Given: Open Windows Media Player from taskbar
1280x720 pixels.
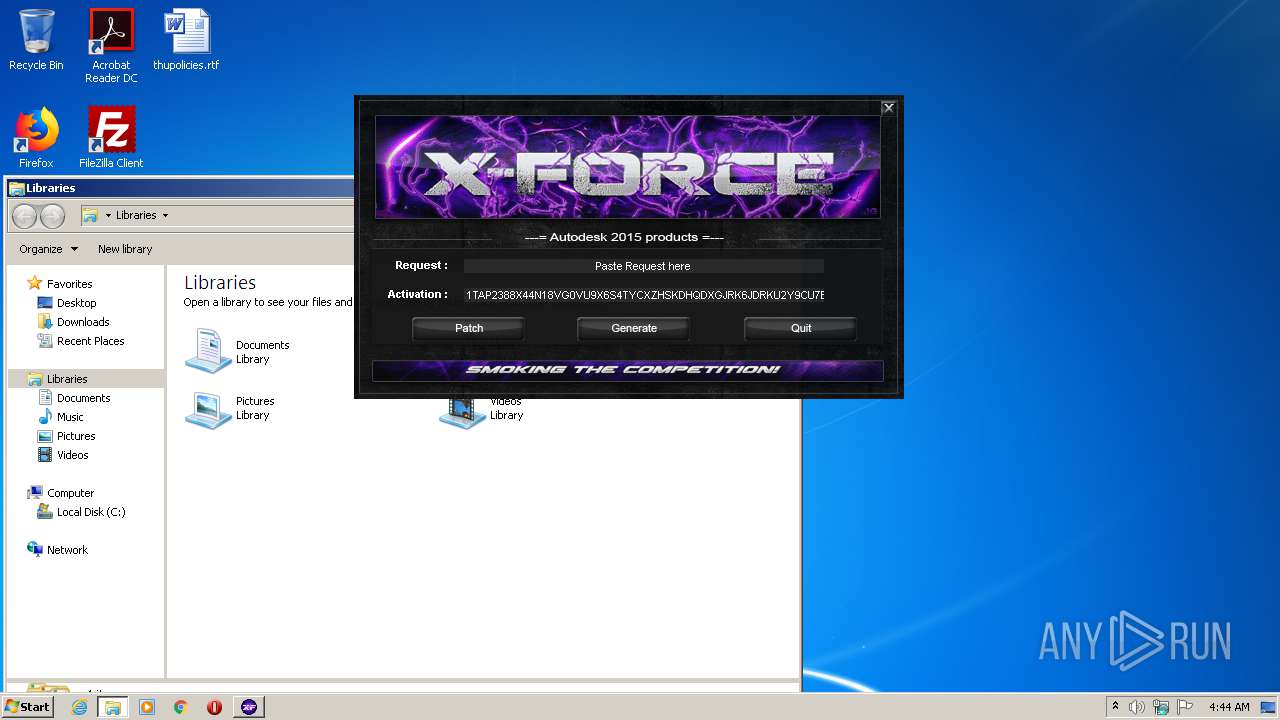Looking at the screenshot, I should (x=147, y=707).
